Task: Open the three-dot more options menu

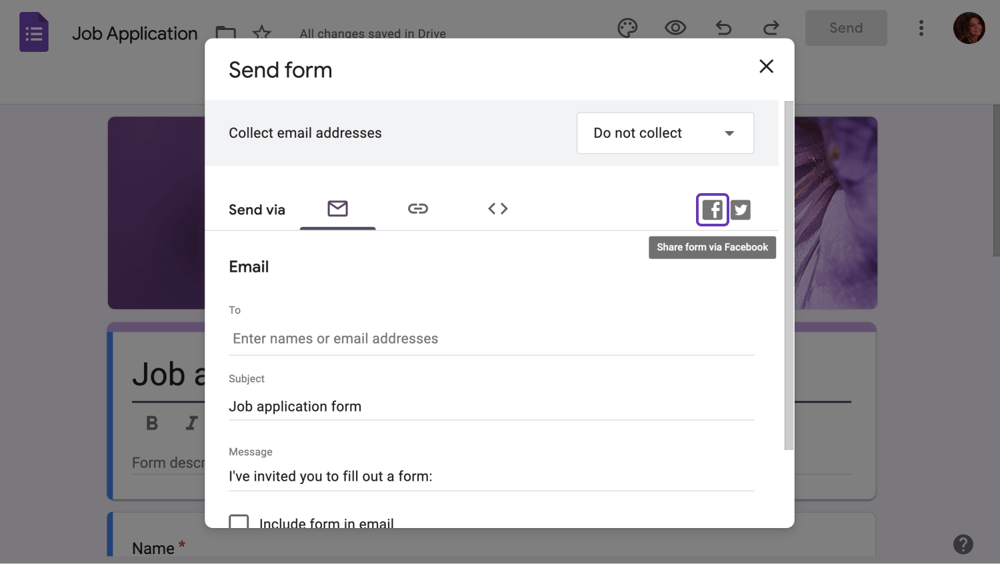Action: coord(921,28)
